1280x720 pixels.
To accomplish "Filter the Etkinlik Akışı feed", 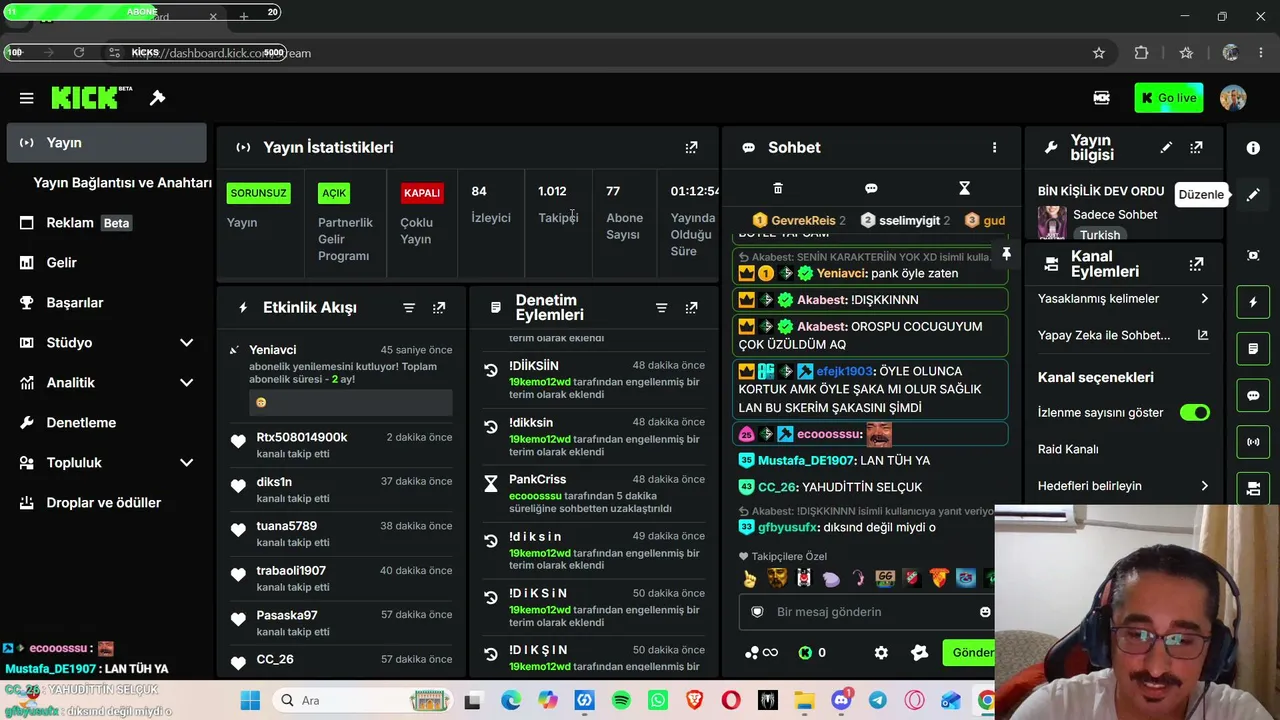I will [409, 308].
